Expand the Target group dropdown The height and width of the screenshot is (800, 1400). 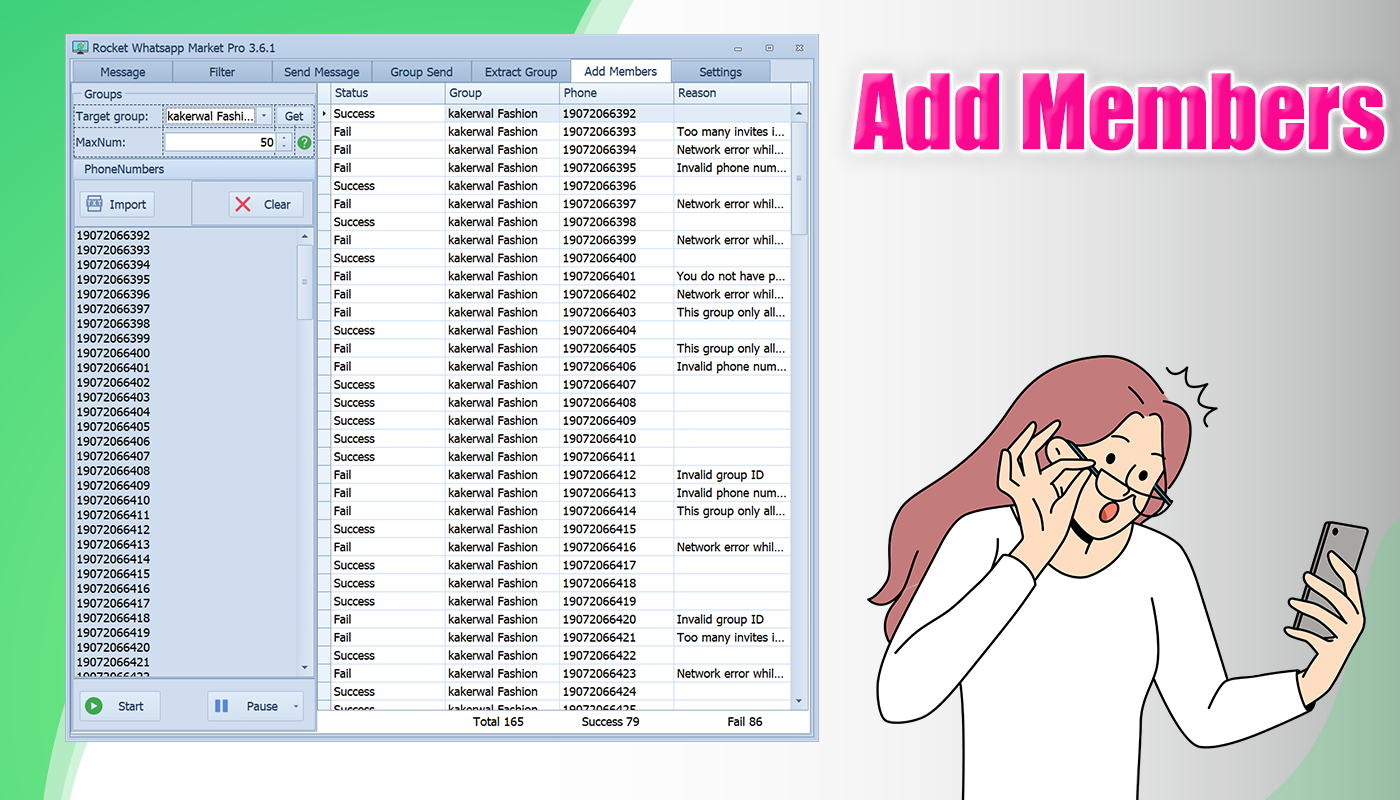(x=264, y=116)
